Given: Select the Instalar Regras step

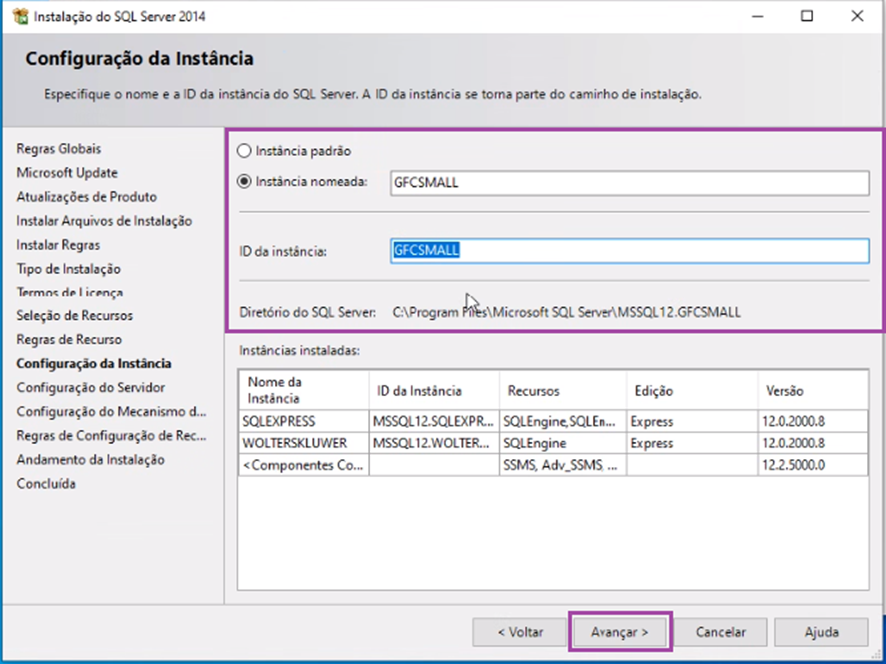Looking at the screenshot, I should click(58, 245).
